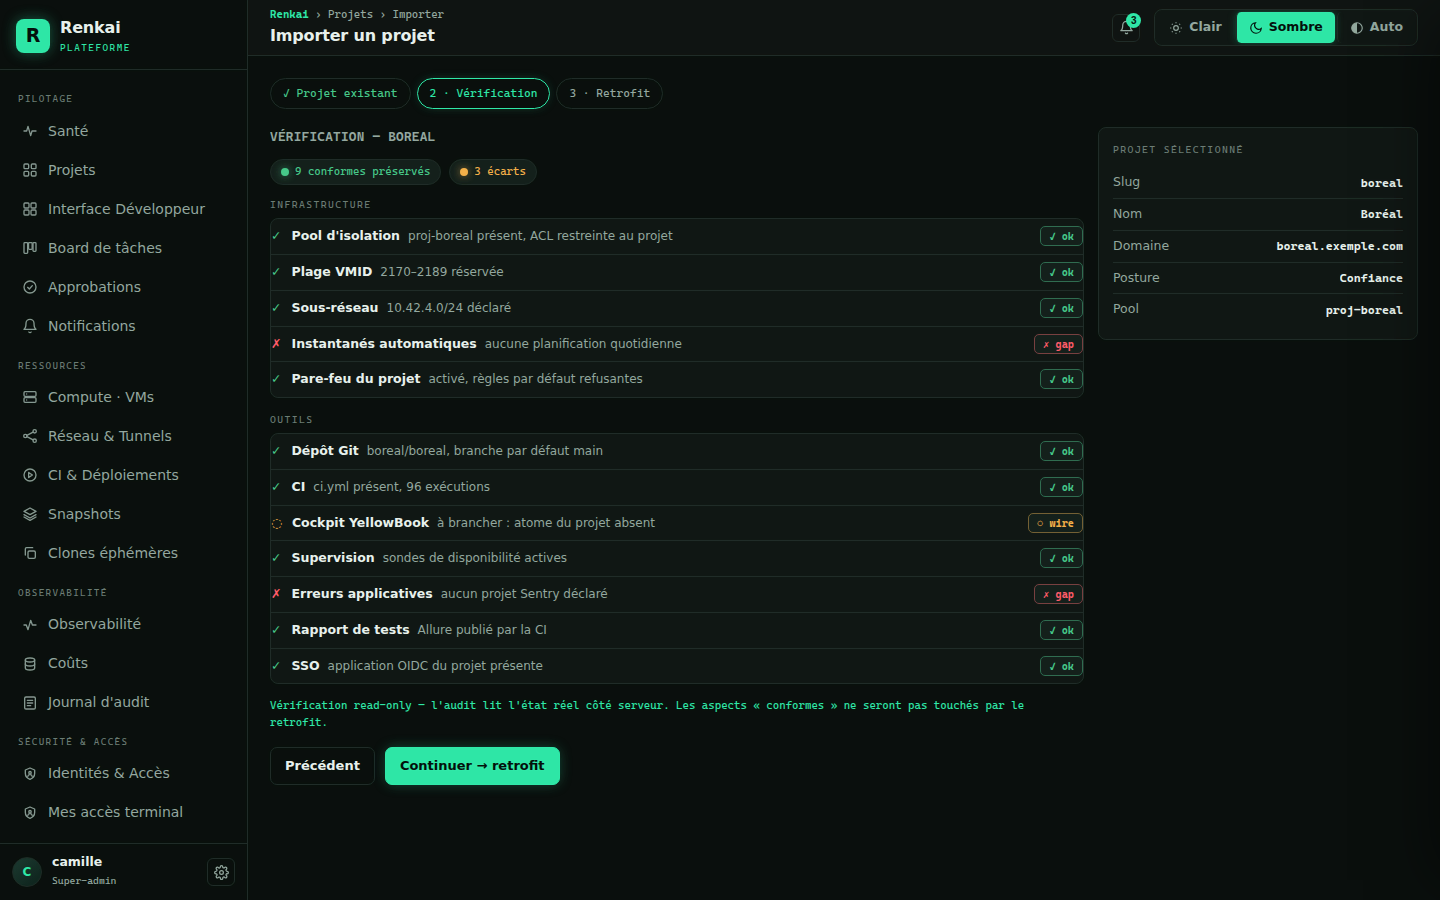The image size is (1440, 900).
Task: Click the Board de tâches icon
Action: pyautogui.click(x=30, y=248)
